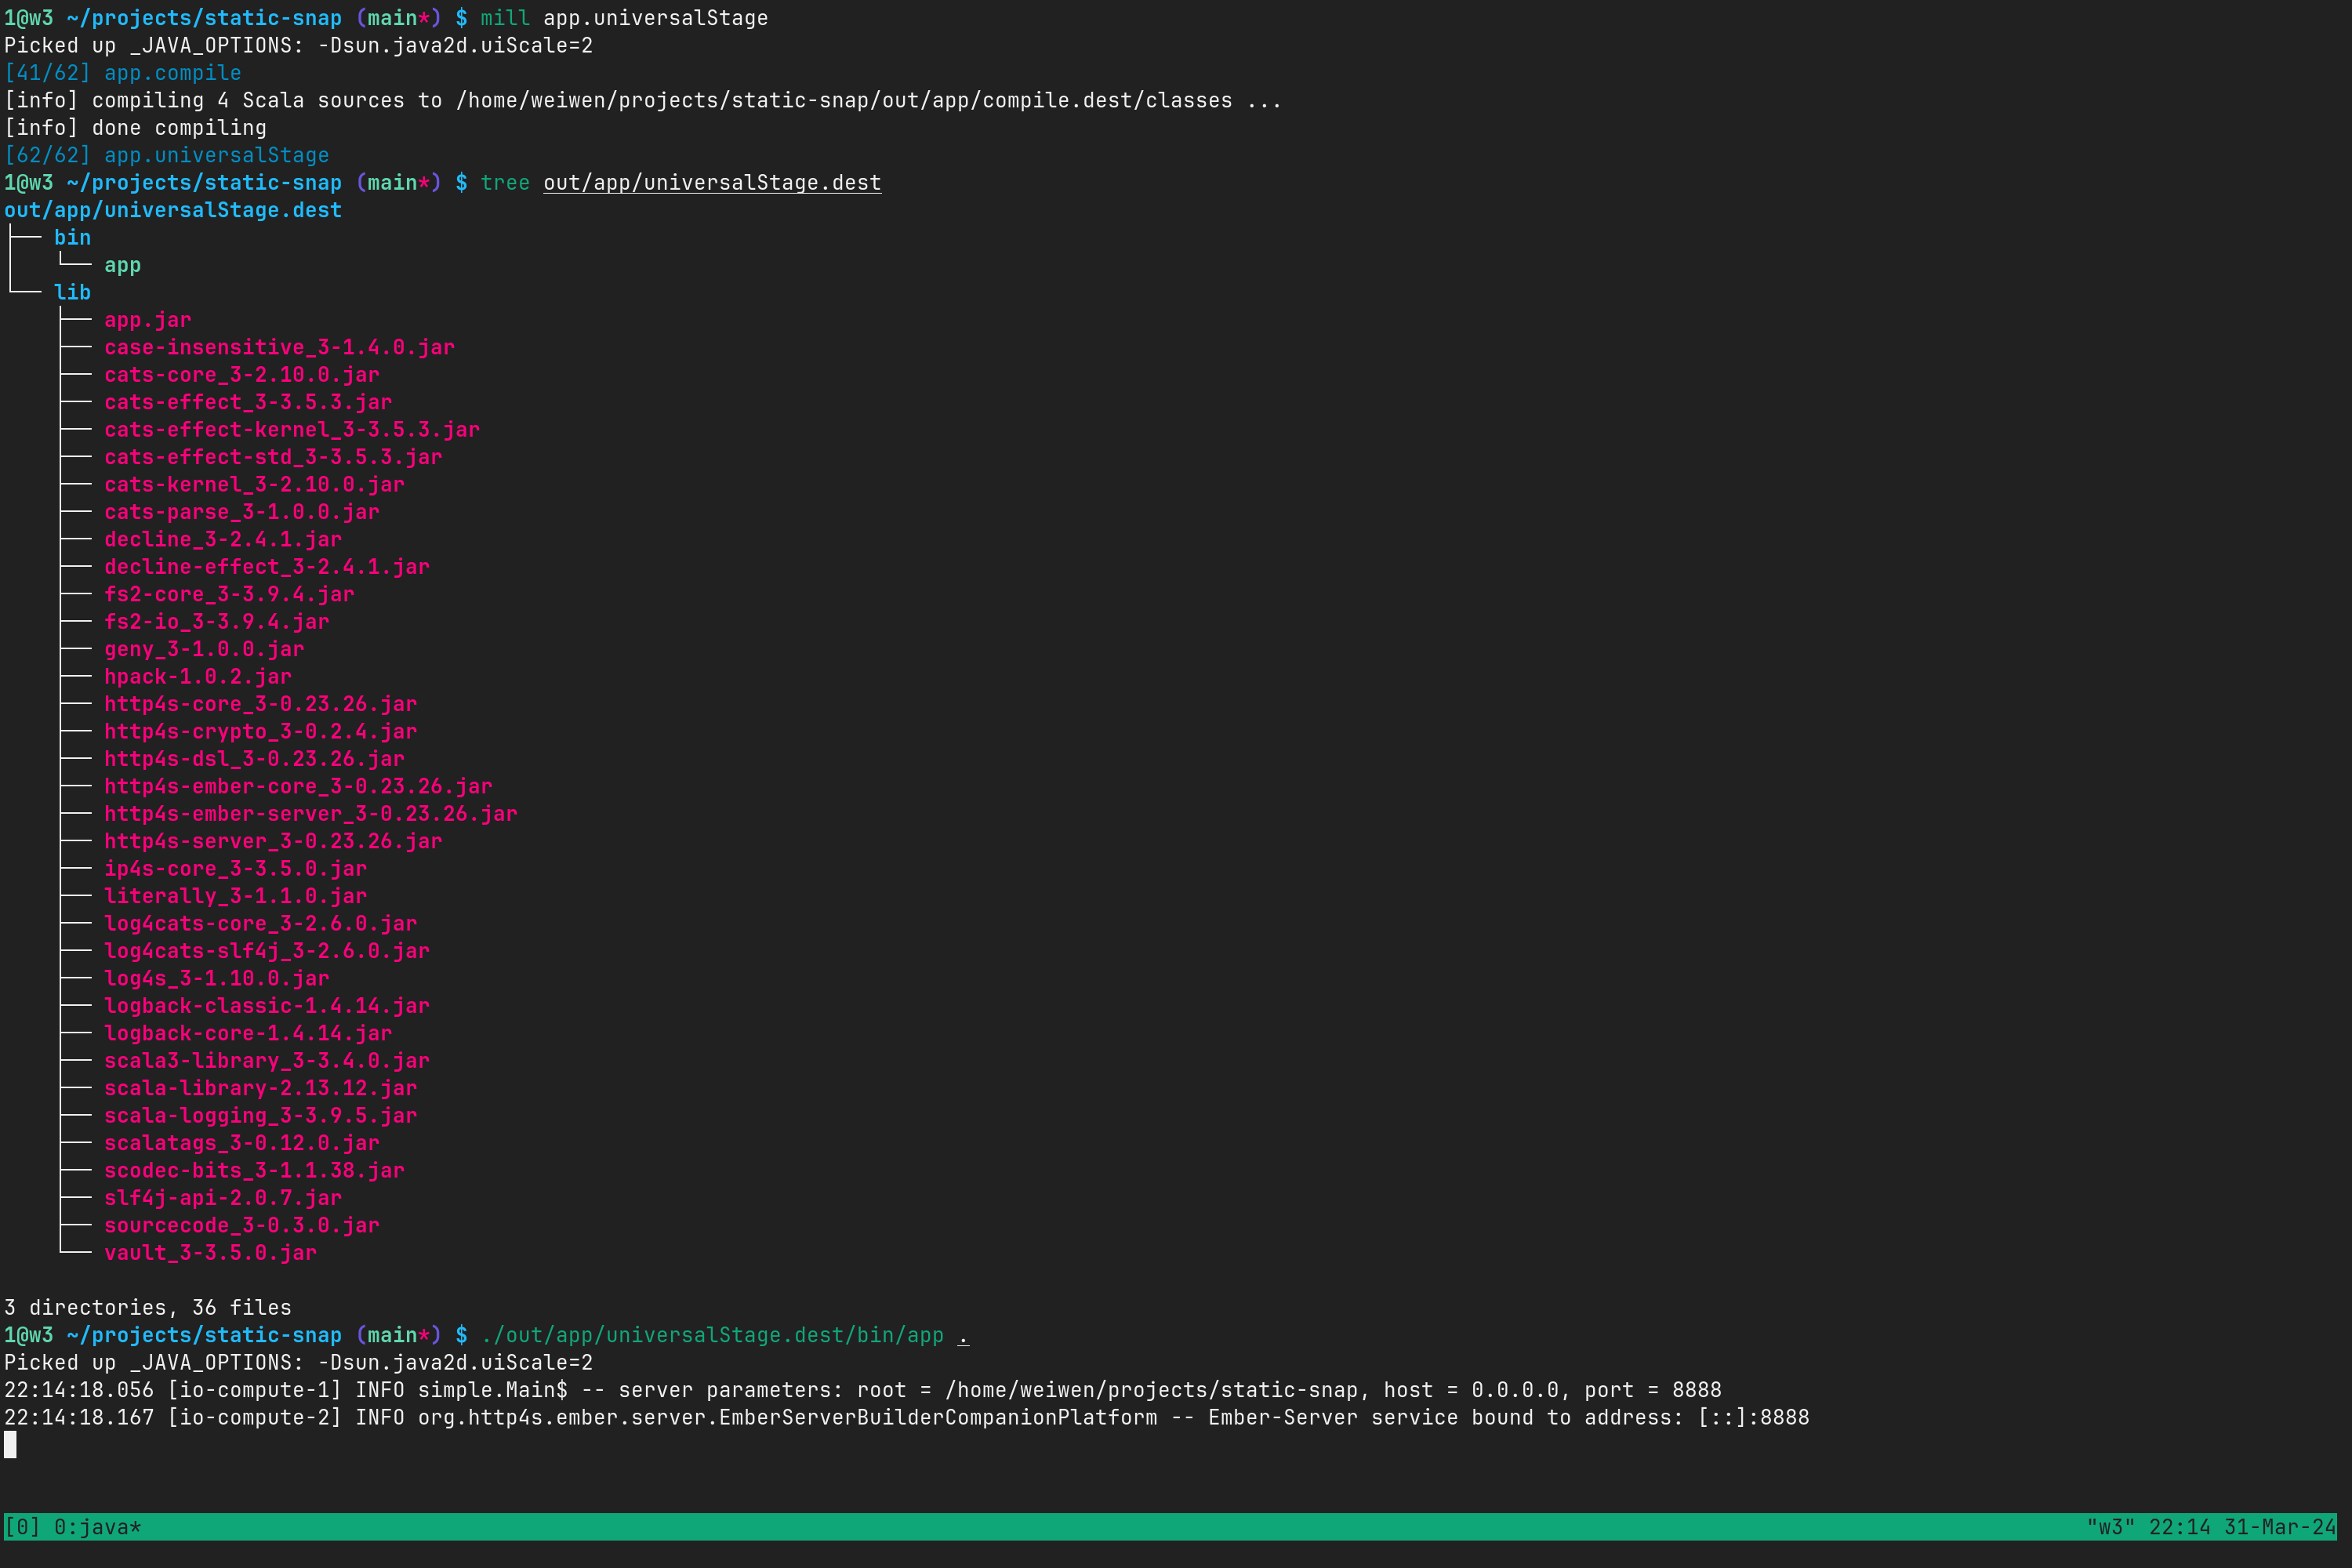The height and width of the screenshot is (1568, 2352).
Task: Select literally_3-1.1.0.jar
Action: 236,896
